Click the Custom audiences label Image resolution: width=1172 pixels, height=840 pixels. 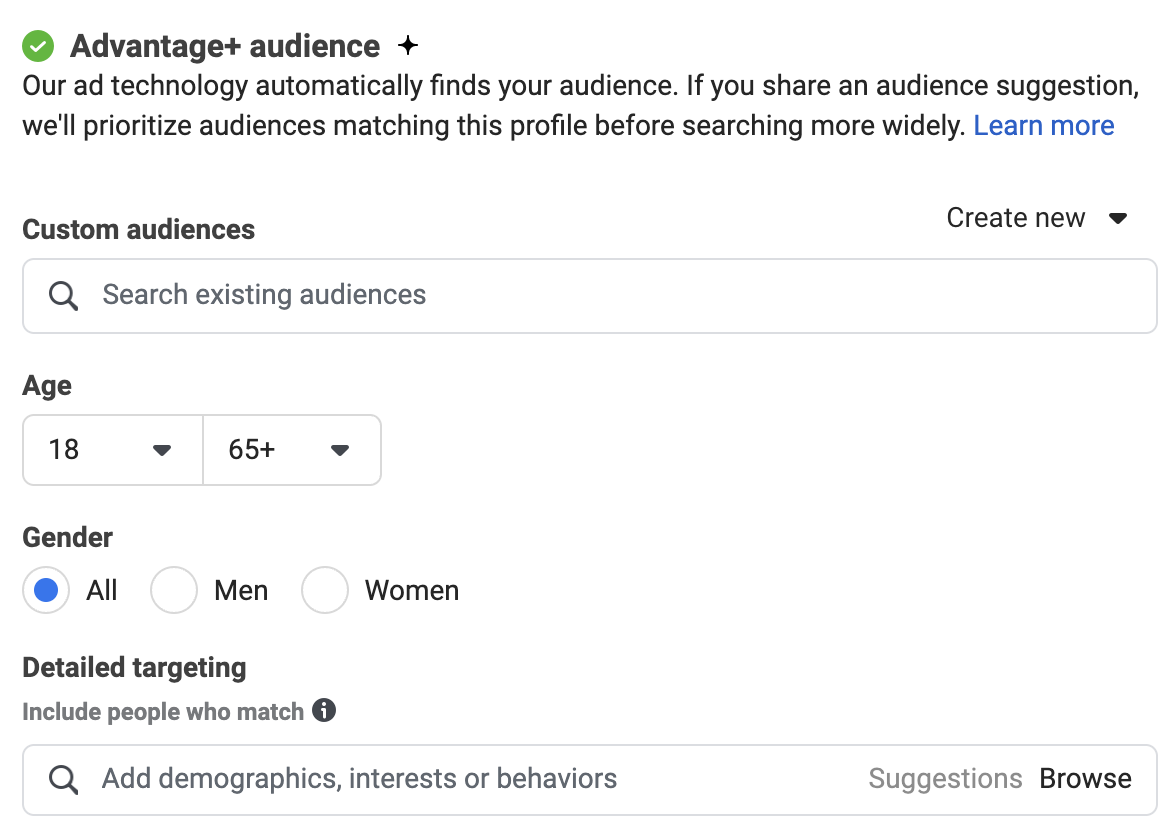click(138, 229)
